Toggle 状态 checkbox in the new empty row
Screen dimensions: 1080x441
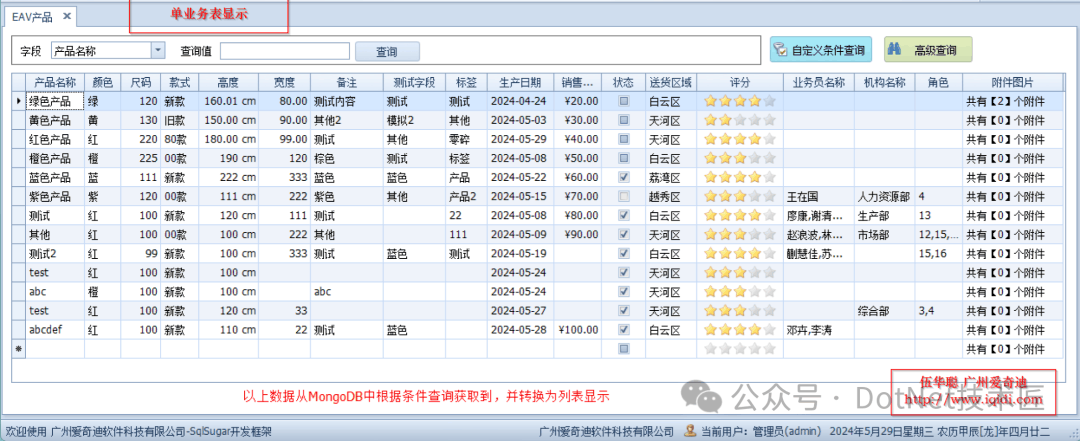(x=624, y=349)
